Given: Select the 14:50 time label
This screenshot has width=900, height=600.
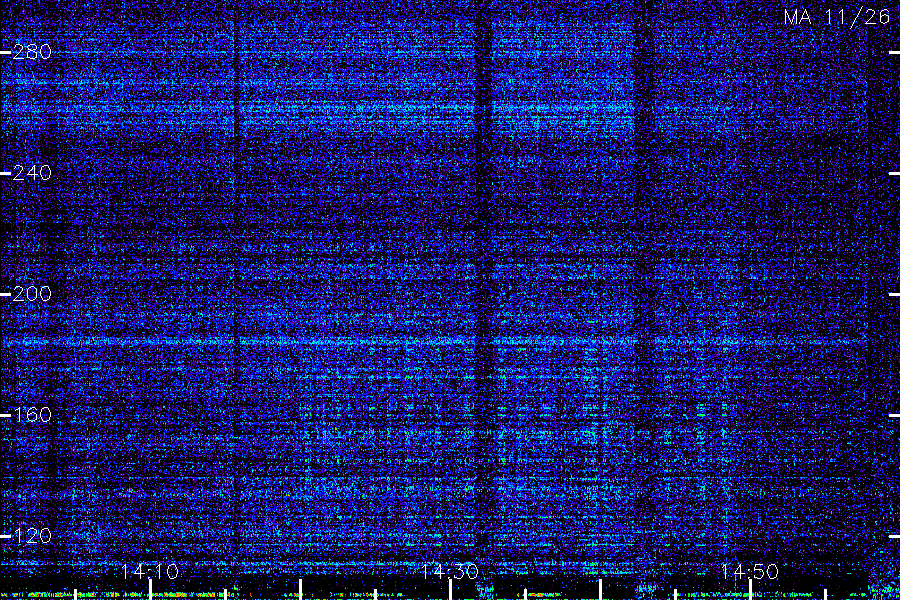Looking at the screenshot, I should [x=750, y=571].
